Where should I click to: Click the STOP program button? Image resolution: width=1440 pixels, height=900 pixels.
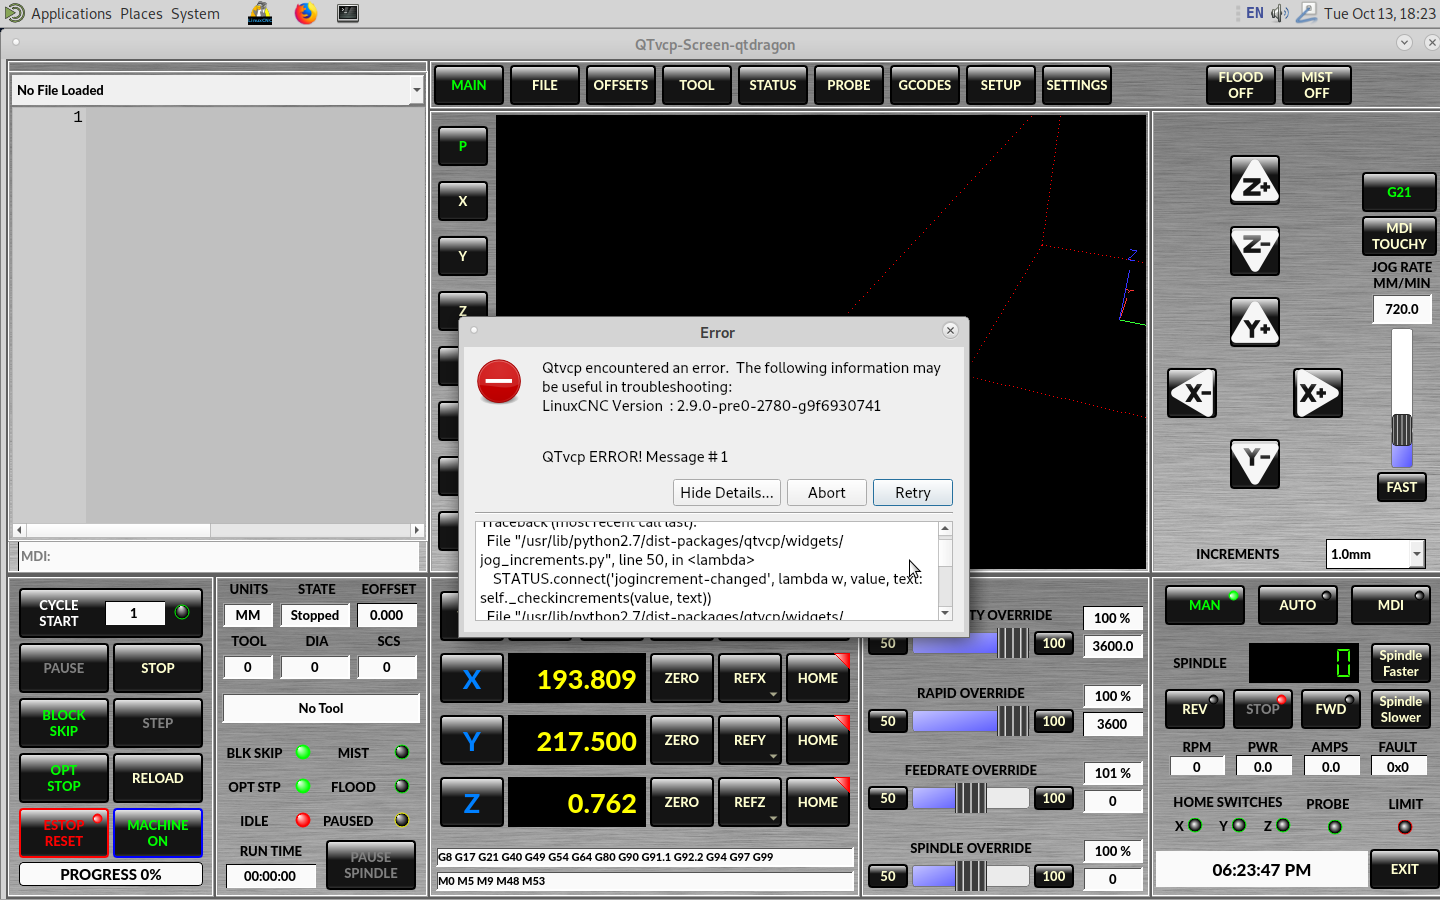point(158,668)
